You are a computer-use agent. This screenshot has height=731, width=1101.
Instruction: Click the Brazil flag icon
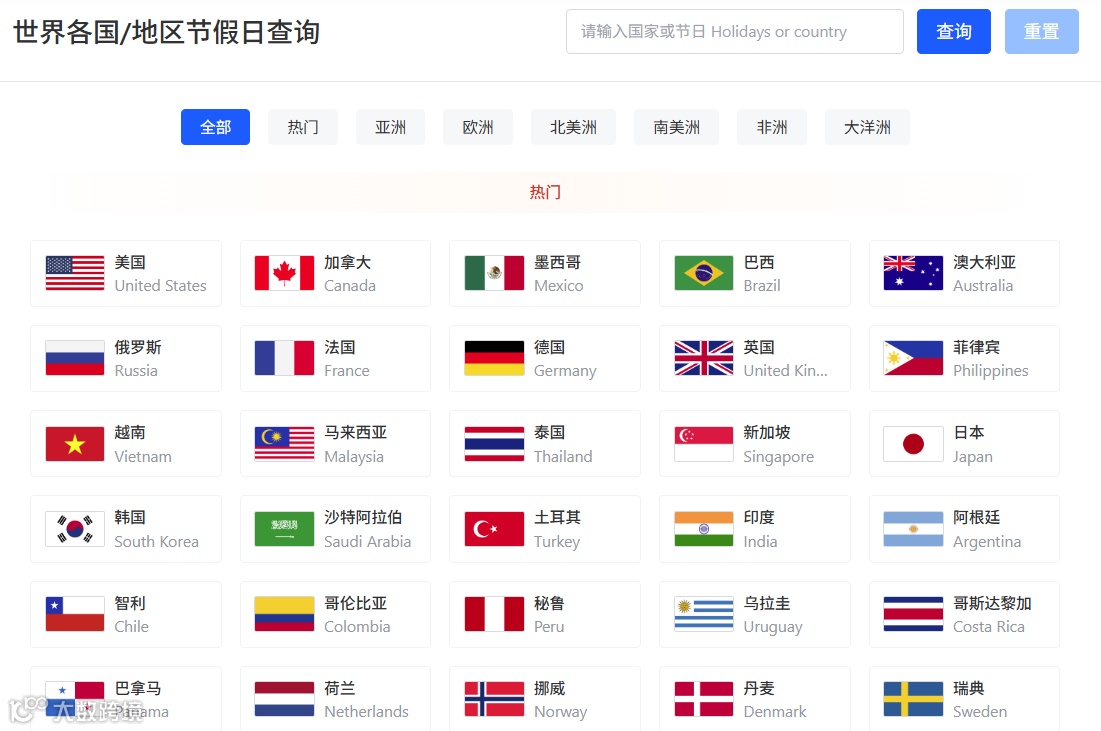pos(704,273)
